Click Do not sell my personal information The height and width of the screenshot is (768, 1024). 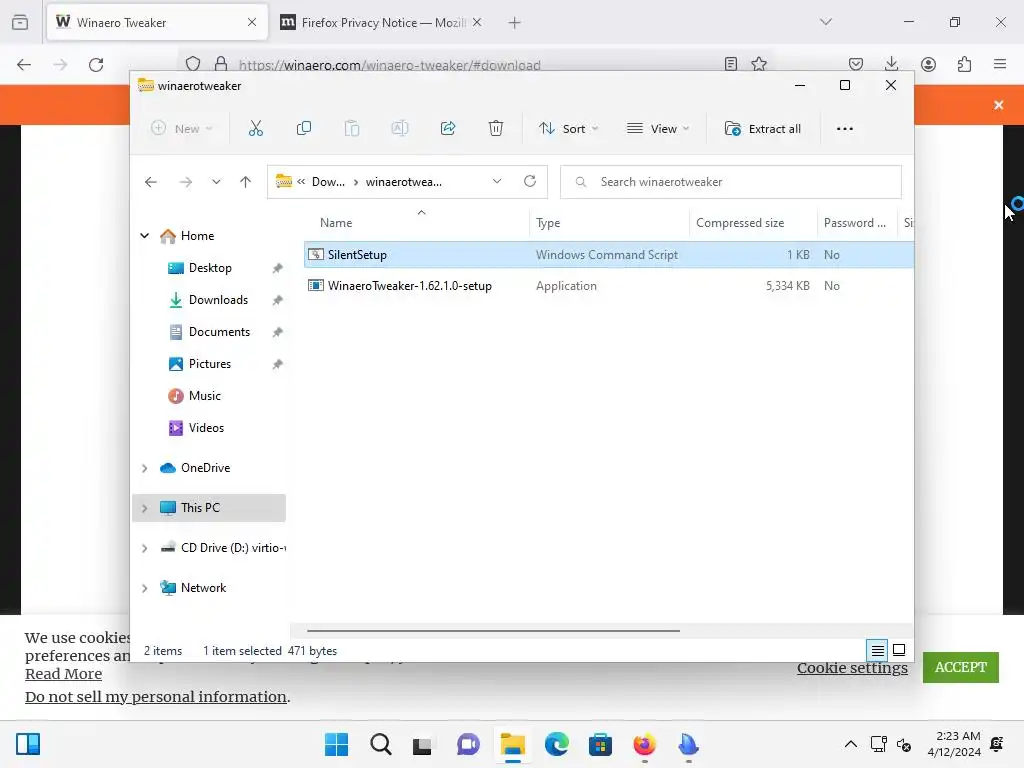coord(156,697)
